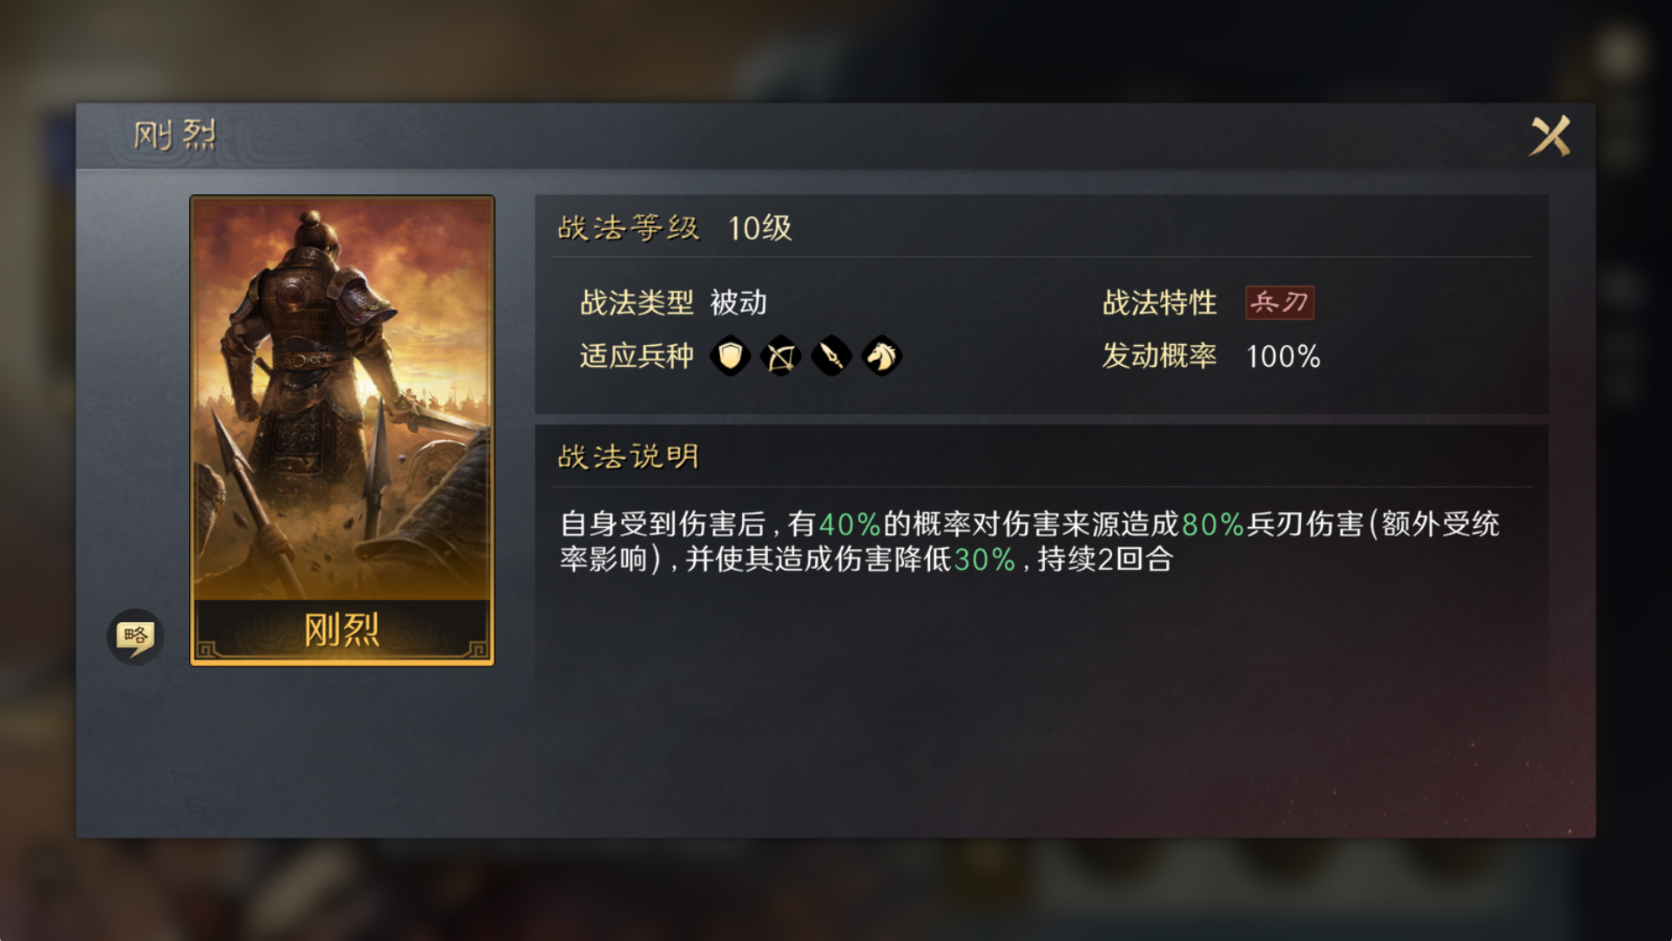Close the 刚烈 tactic dialog
Image resolution: width=1672 pixels, height=941 pixels.
pos(1550,136)
